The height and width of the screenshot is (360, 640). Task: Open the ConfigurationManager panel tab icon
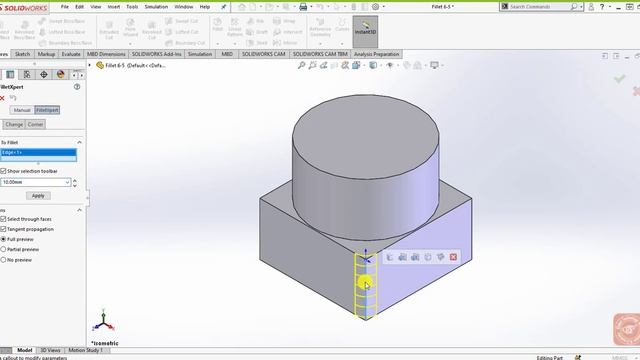(27, 74)
